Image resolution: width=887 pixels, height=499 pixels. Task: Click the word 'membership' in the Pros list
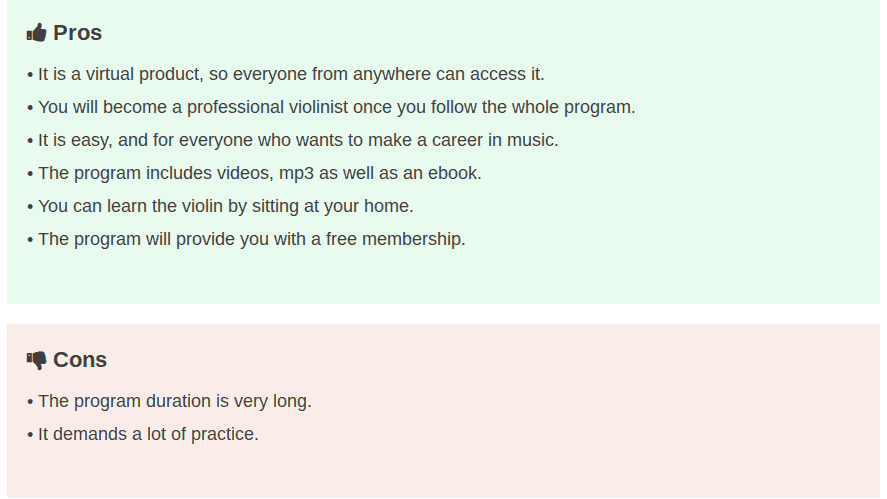coord(412,239)
